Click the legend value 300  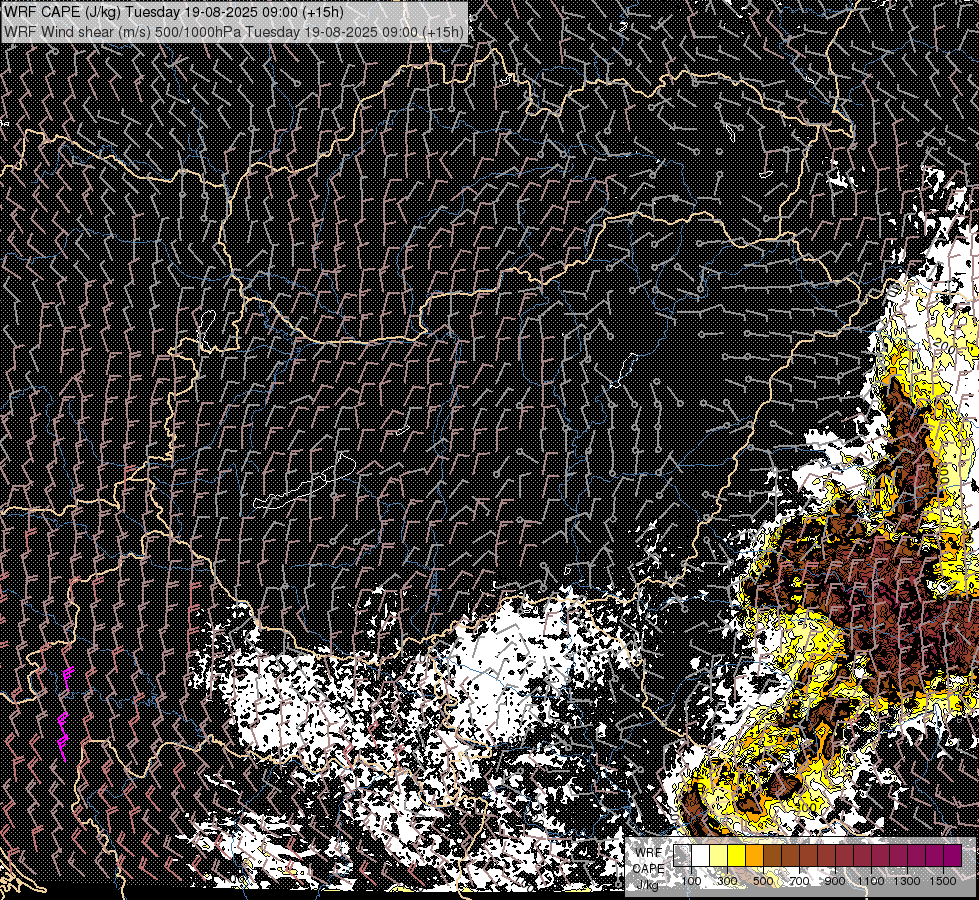coord(727,881)
